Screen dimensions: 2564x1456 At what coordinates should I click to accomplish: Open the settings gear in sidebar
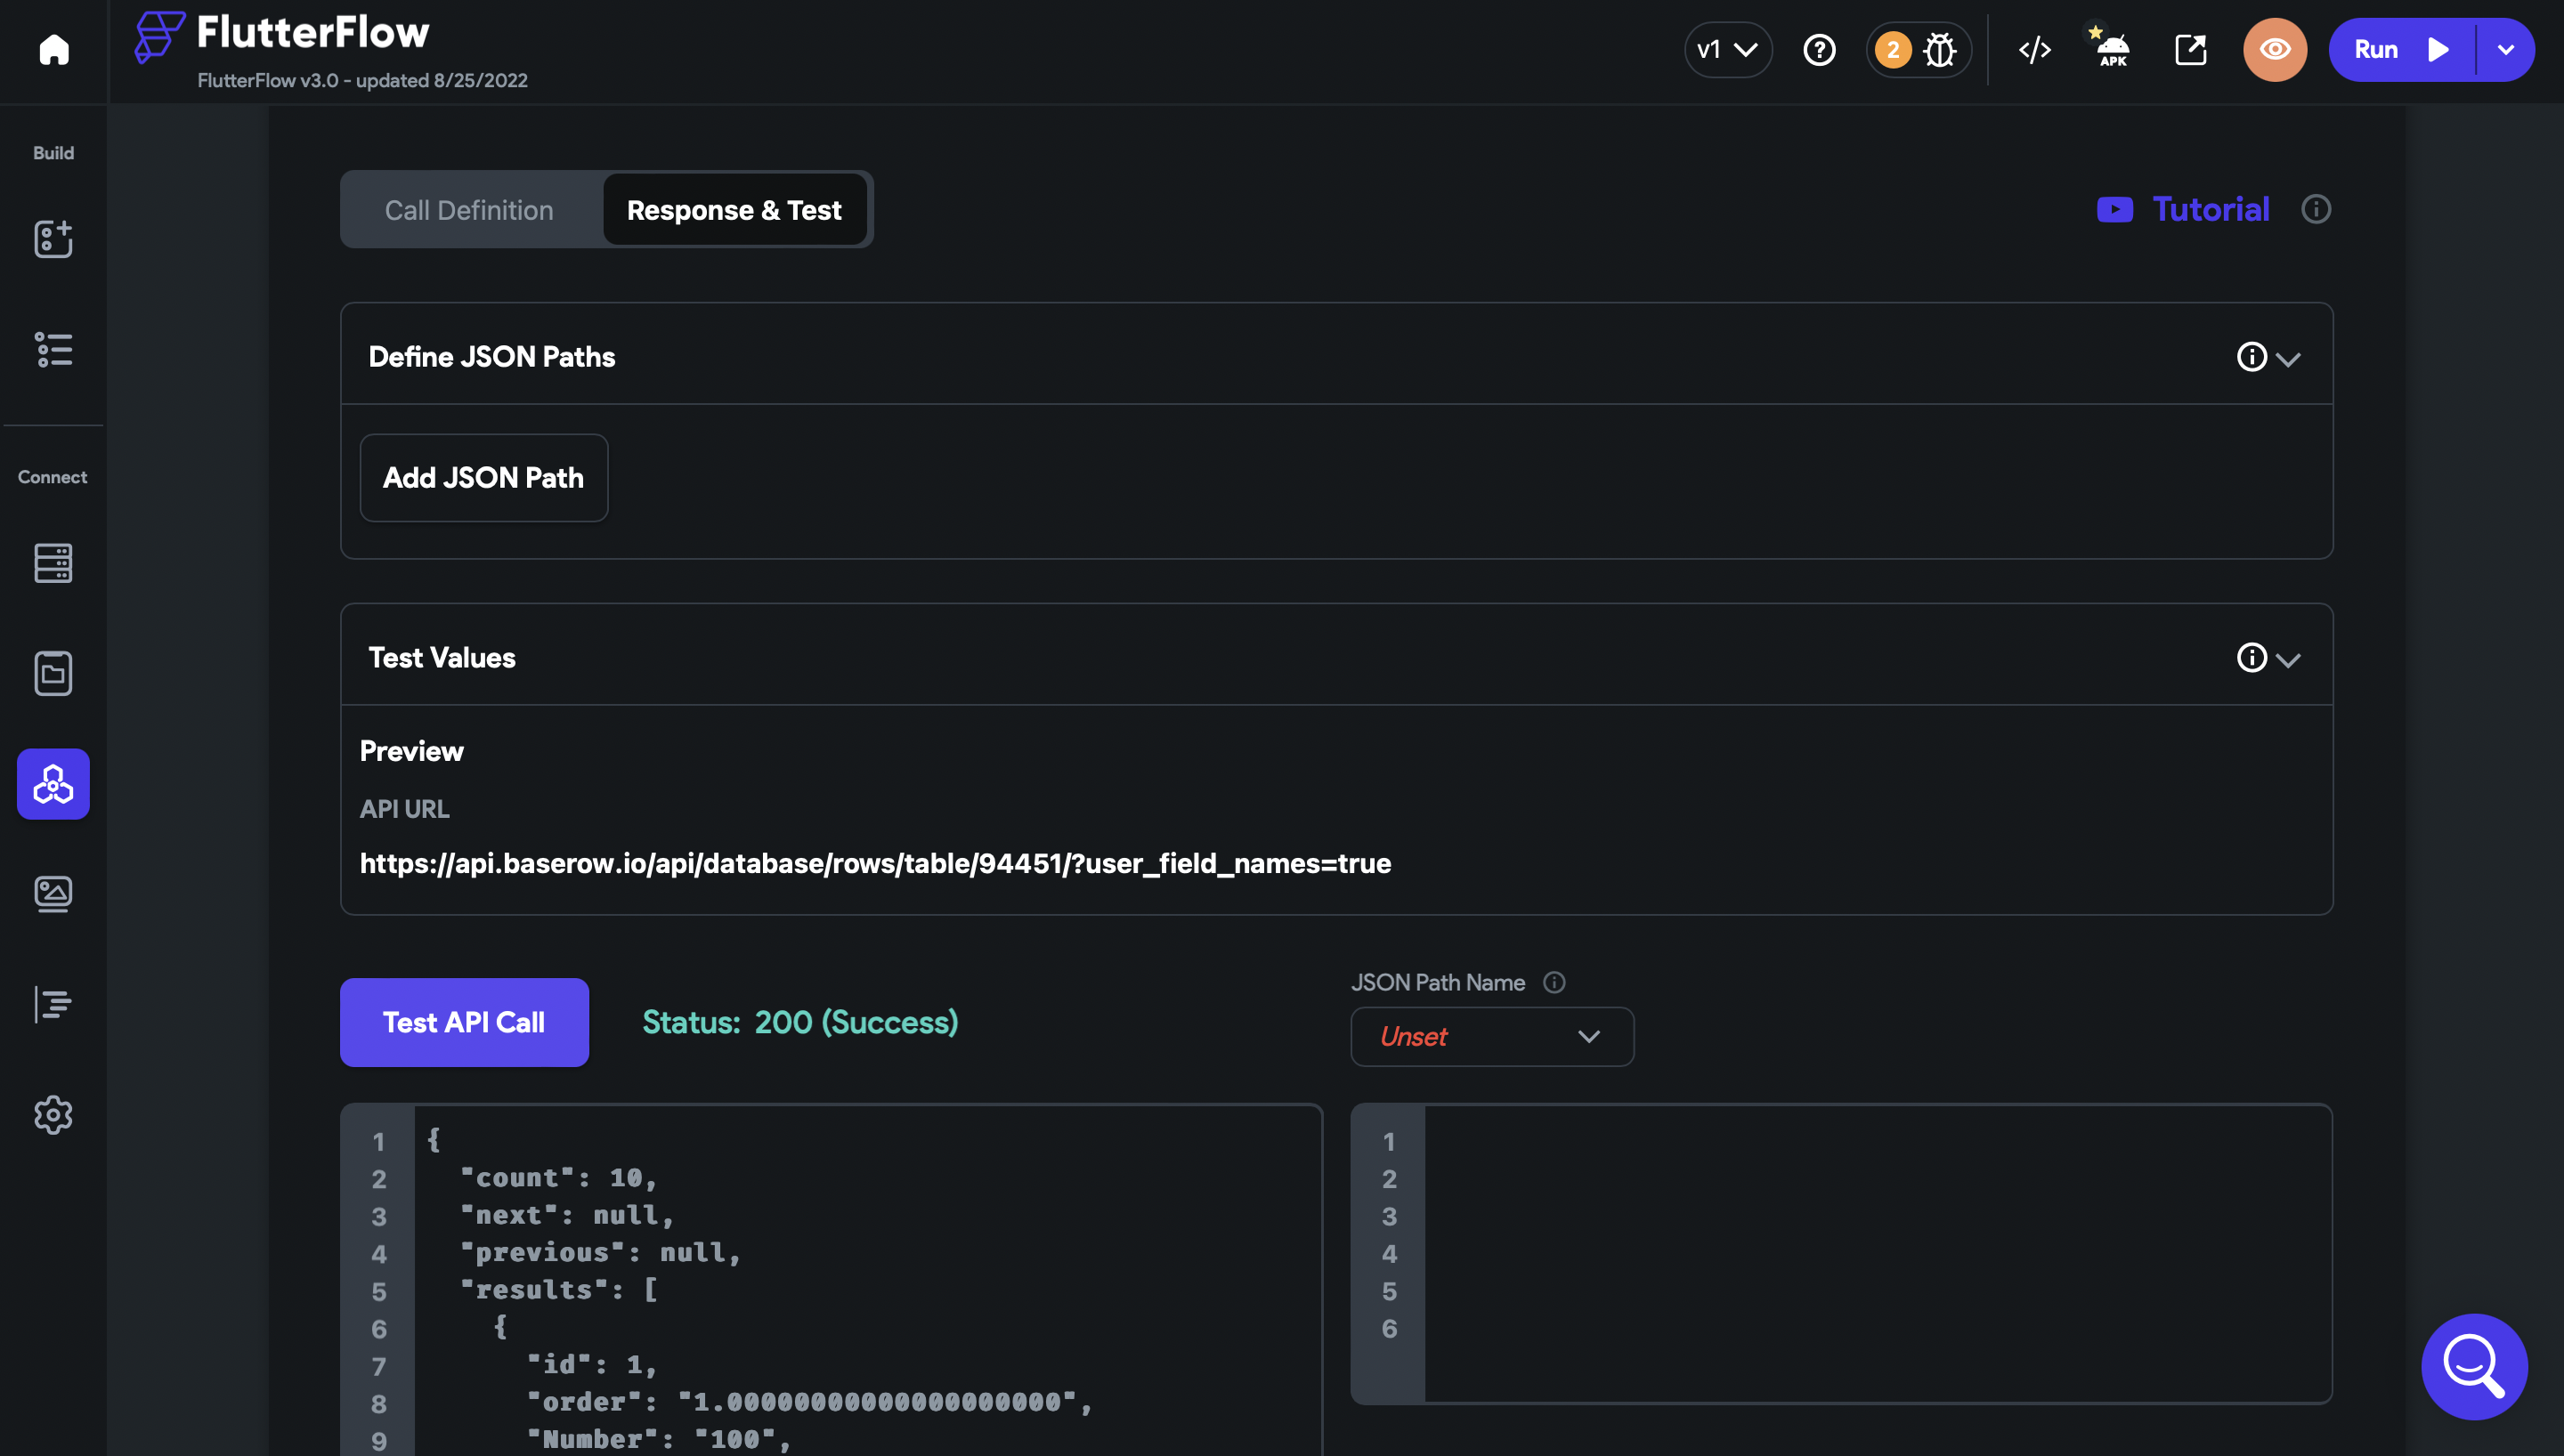53,1114
